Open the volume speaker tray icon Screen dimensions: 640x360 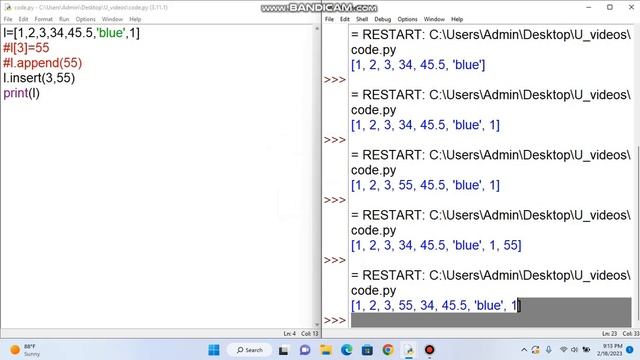click(x=574, y=350)
